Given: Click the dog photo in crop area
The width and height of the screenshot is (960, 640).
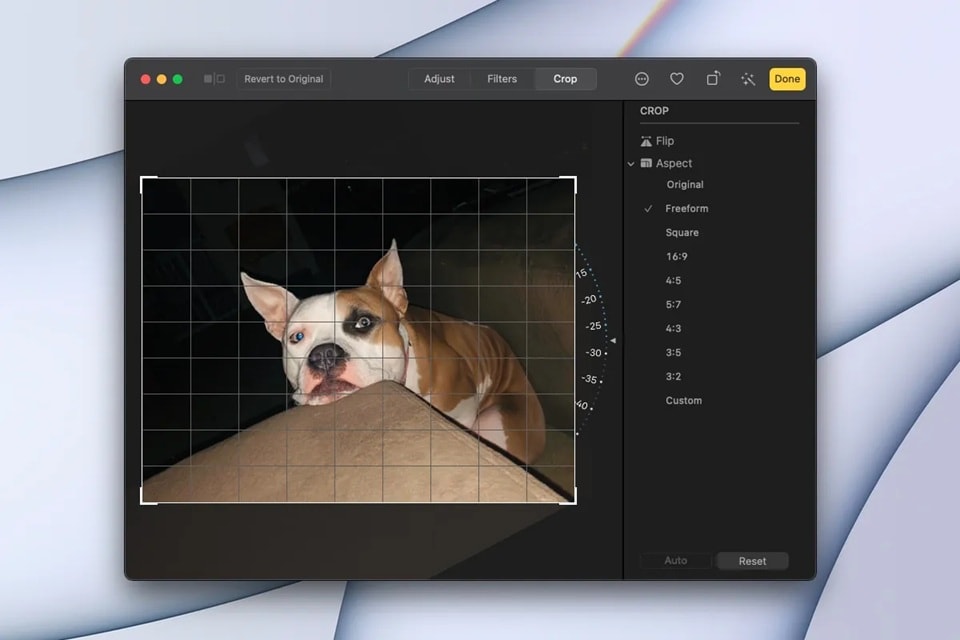Looking at the screenshot, I should tap(358, 341).
